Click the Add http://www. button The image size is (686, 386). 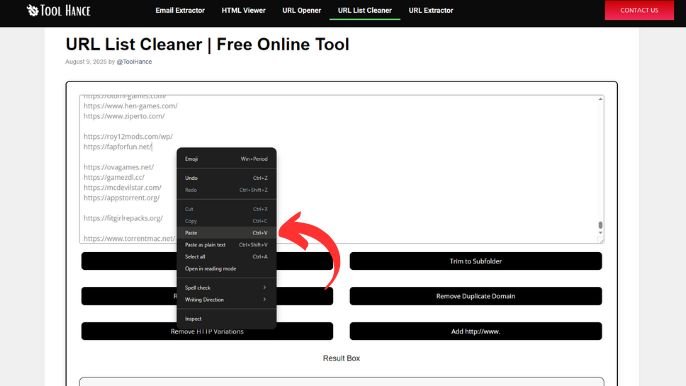point(476,331)
